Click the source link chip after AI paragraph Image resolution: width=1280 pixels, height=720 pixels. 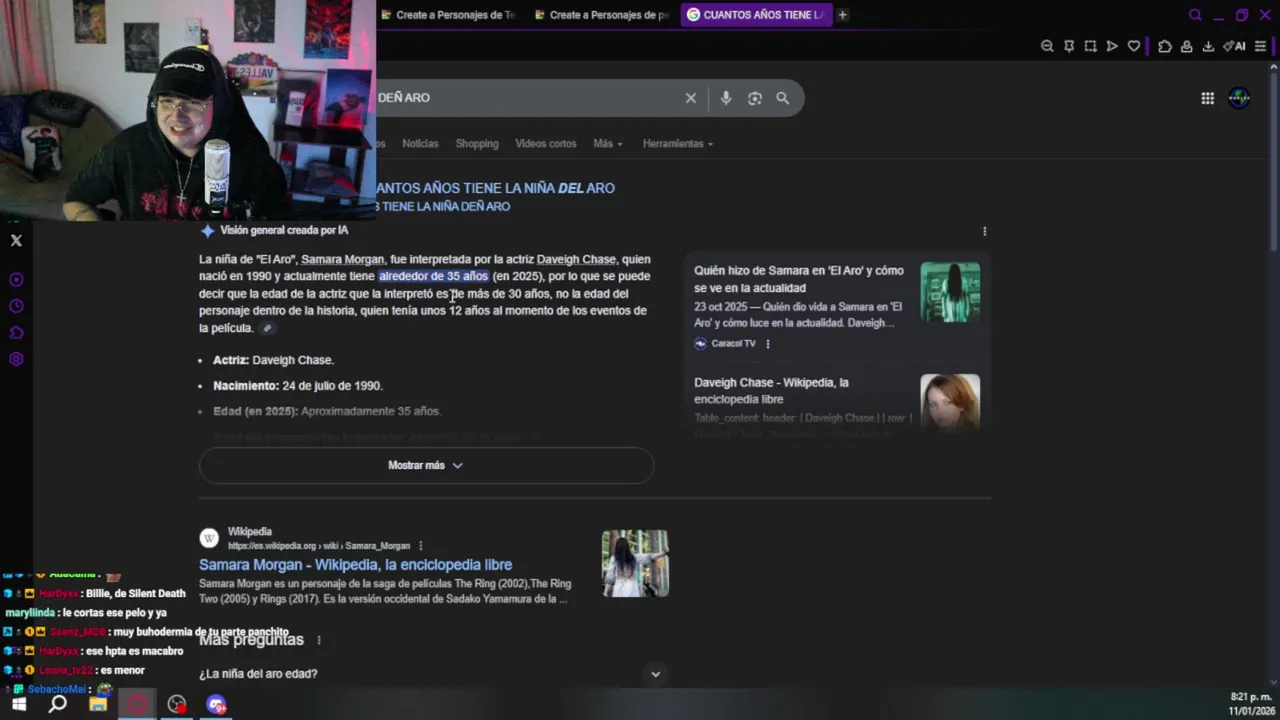(x=266, y=328)
